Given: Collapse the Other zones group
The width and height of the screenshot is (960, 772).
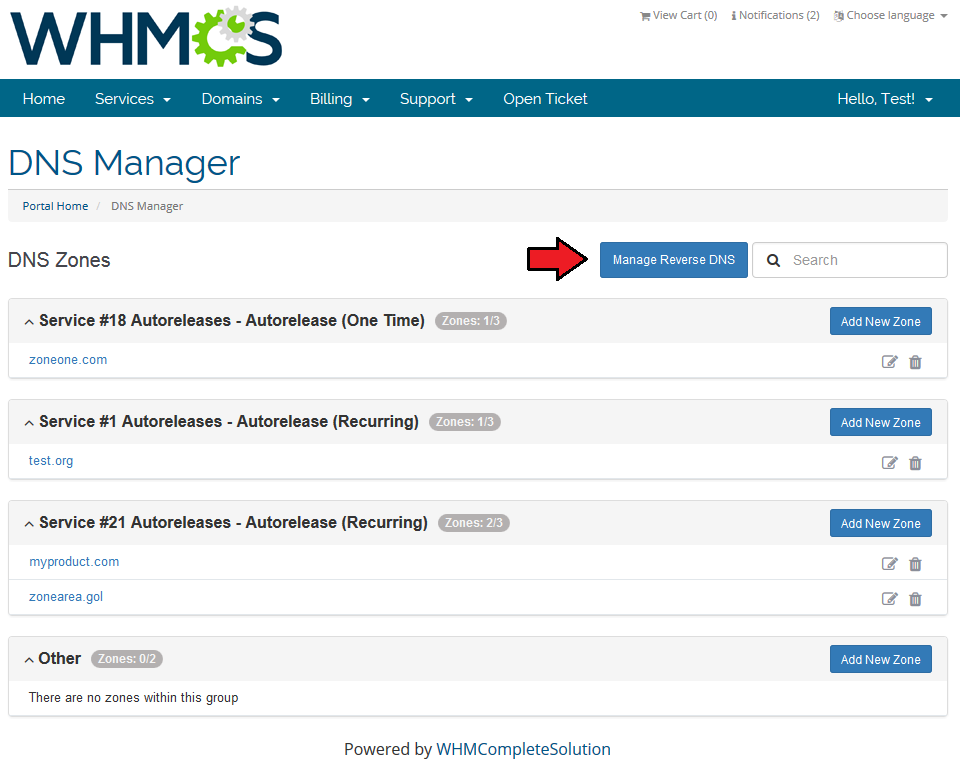Looking at the screenshot, I should pyautogui.click(x=29, y=660).
